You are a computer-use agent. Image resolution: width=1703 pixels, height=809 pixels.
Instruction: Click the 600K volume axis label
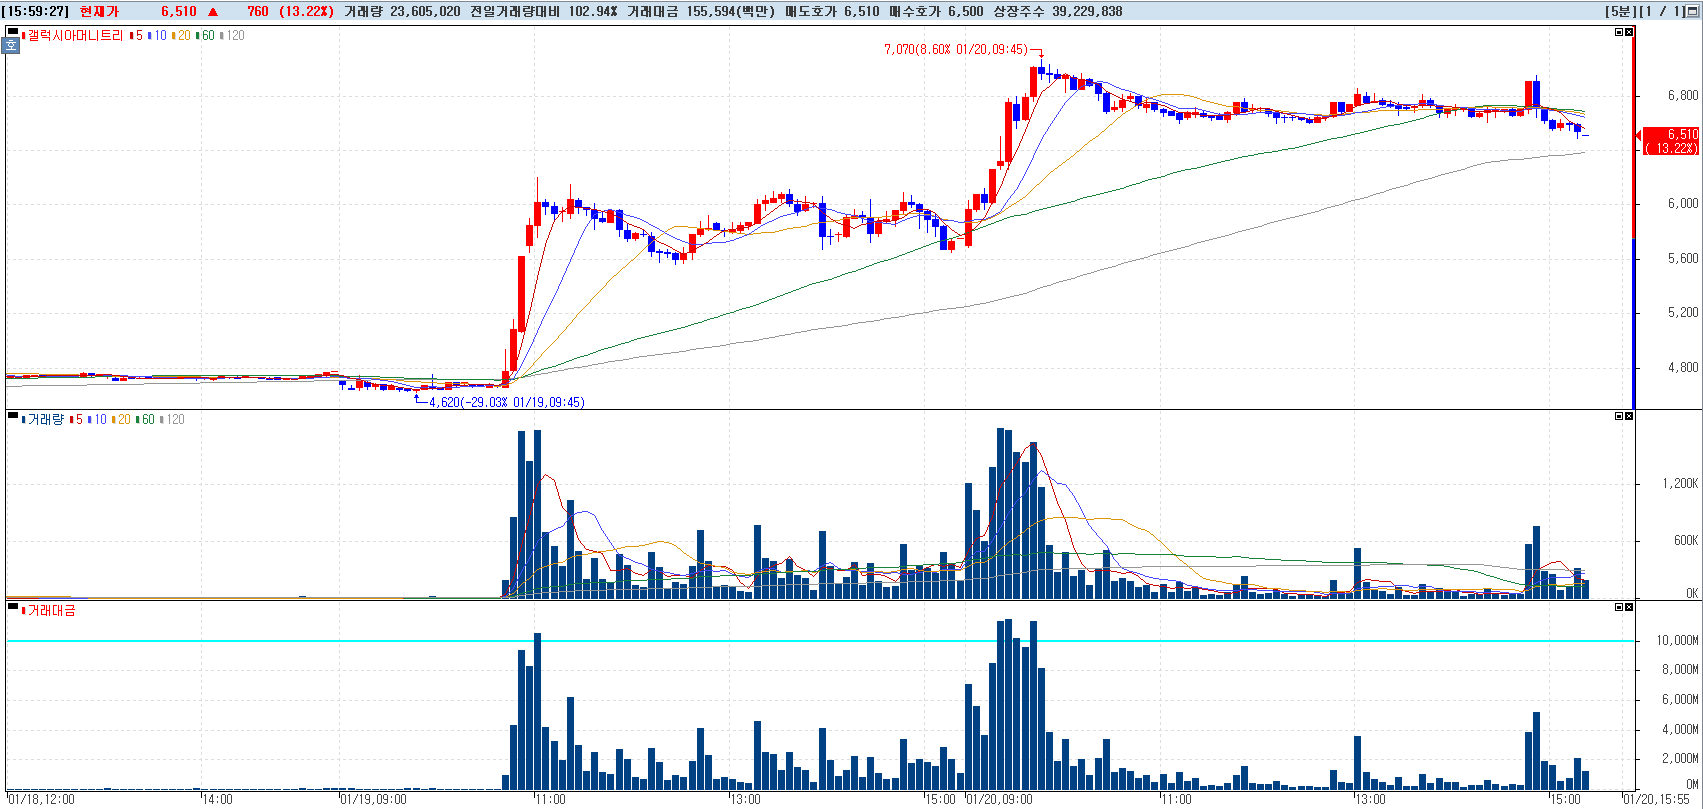1686,540
